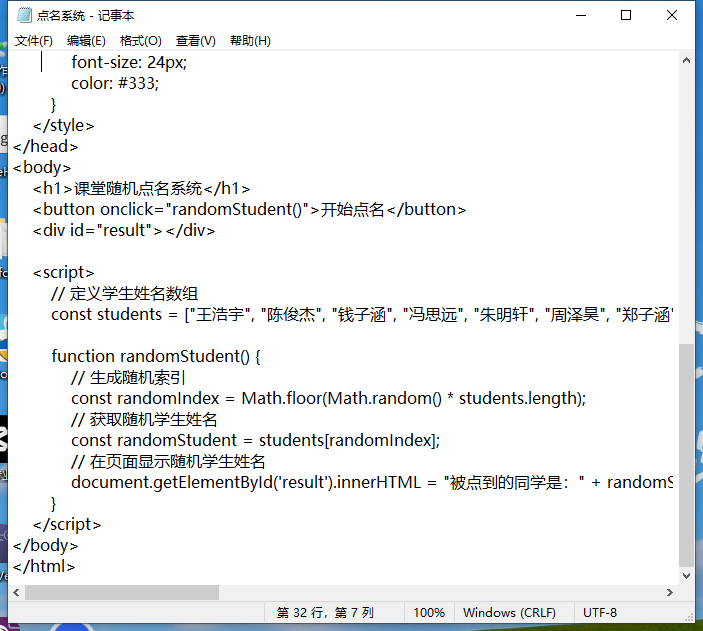Open the 编辑(E) menu
The width and height of the screenshot is (703, 631).
86,41
